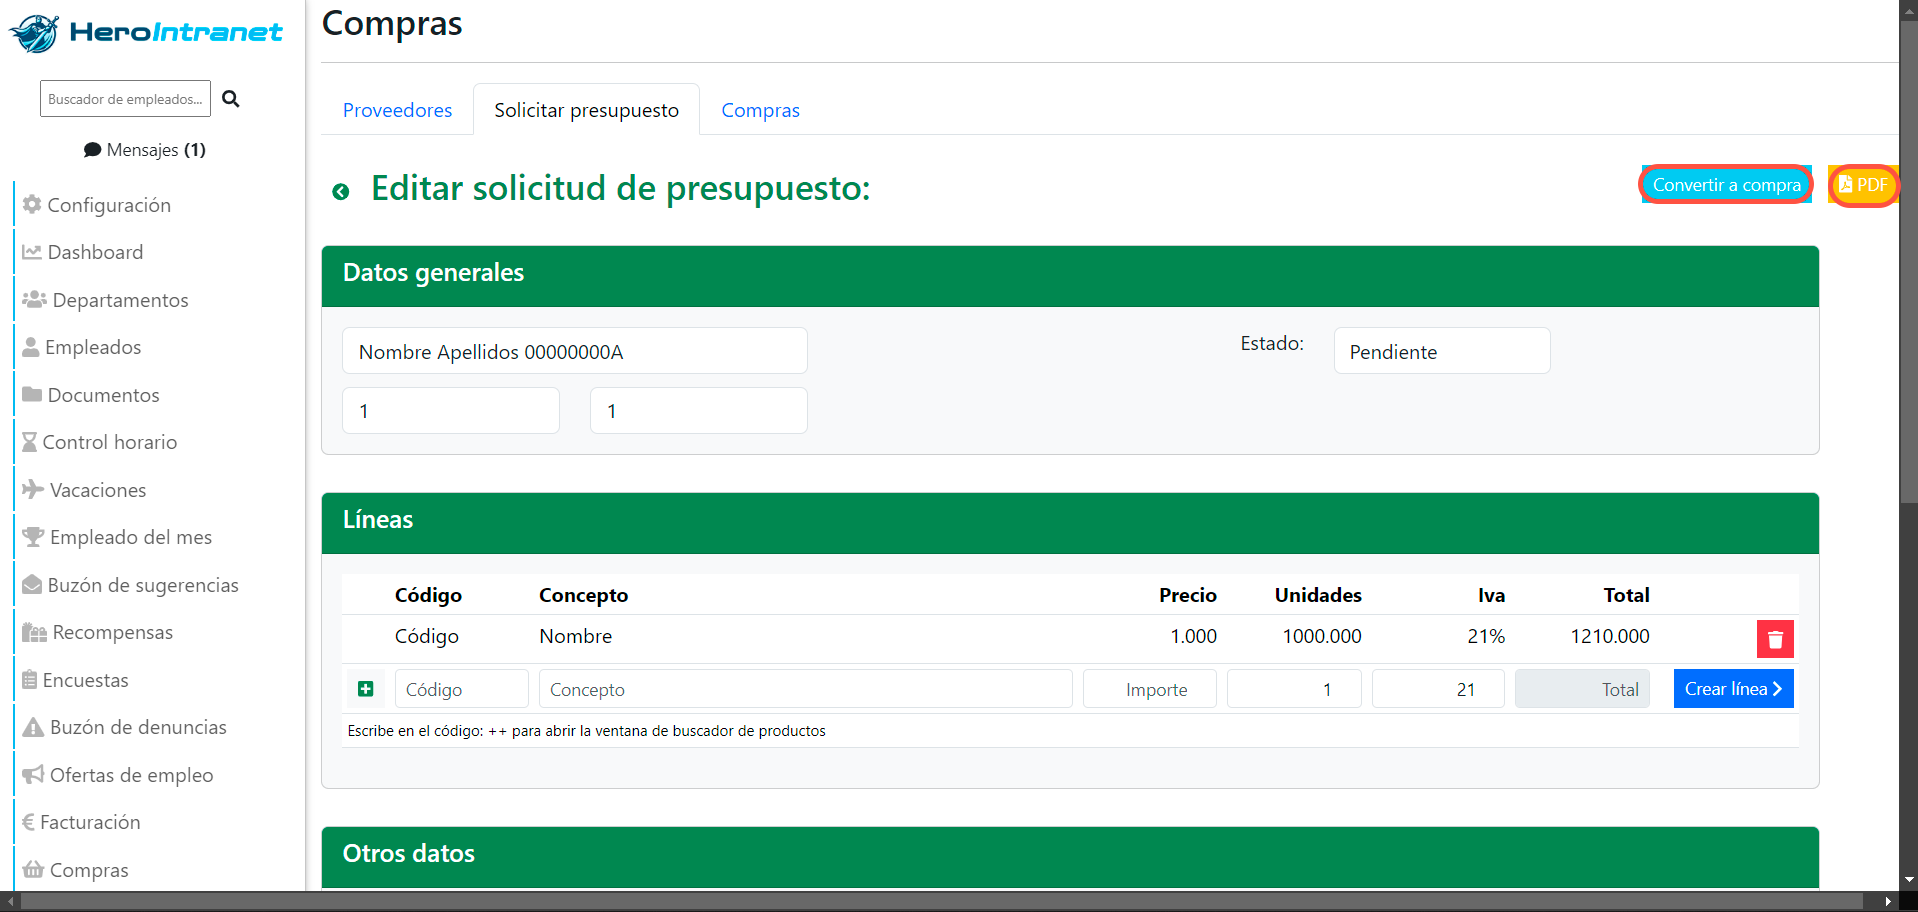Select the Solicitar presupuesto tab
This screenshot has height=912, width=1918.
(586, 110)
